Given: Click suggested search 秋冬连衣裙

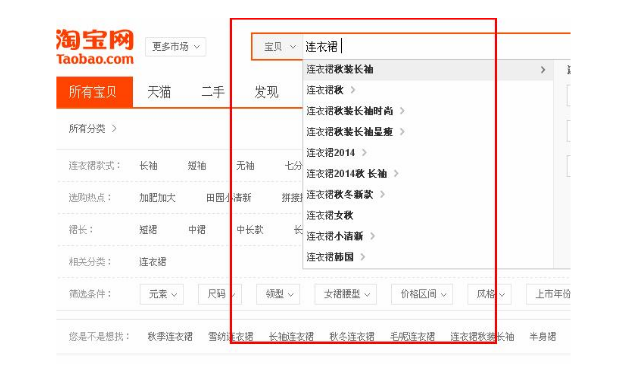Looking at the screenshot, I should pos(352,337).
